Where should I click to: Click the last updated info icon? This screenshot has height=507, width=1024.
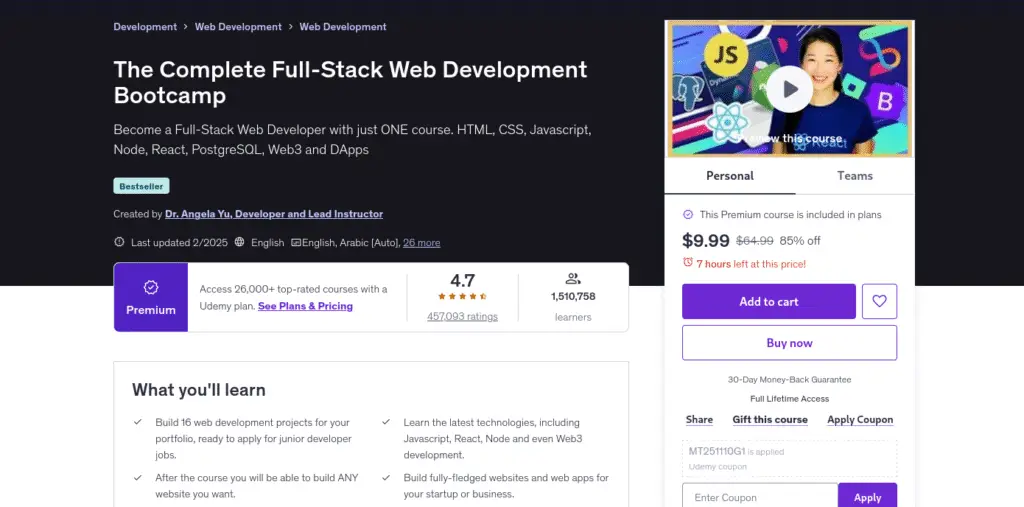tap(119, 242)
